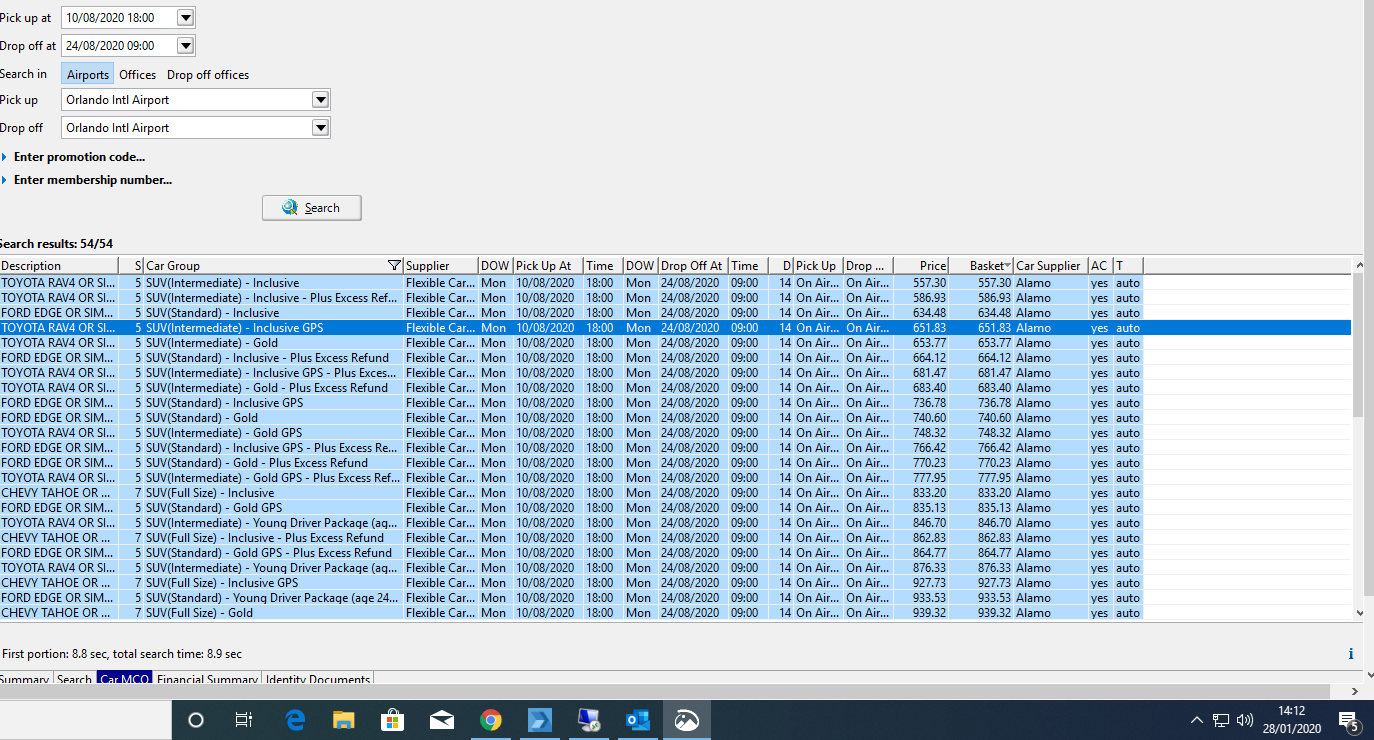Open the volume control tray icon
The width and height of the screenshot is (1374, 740).
1245,720
